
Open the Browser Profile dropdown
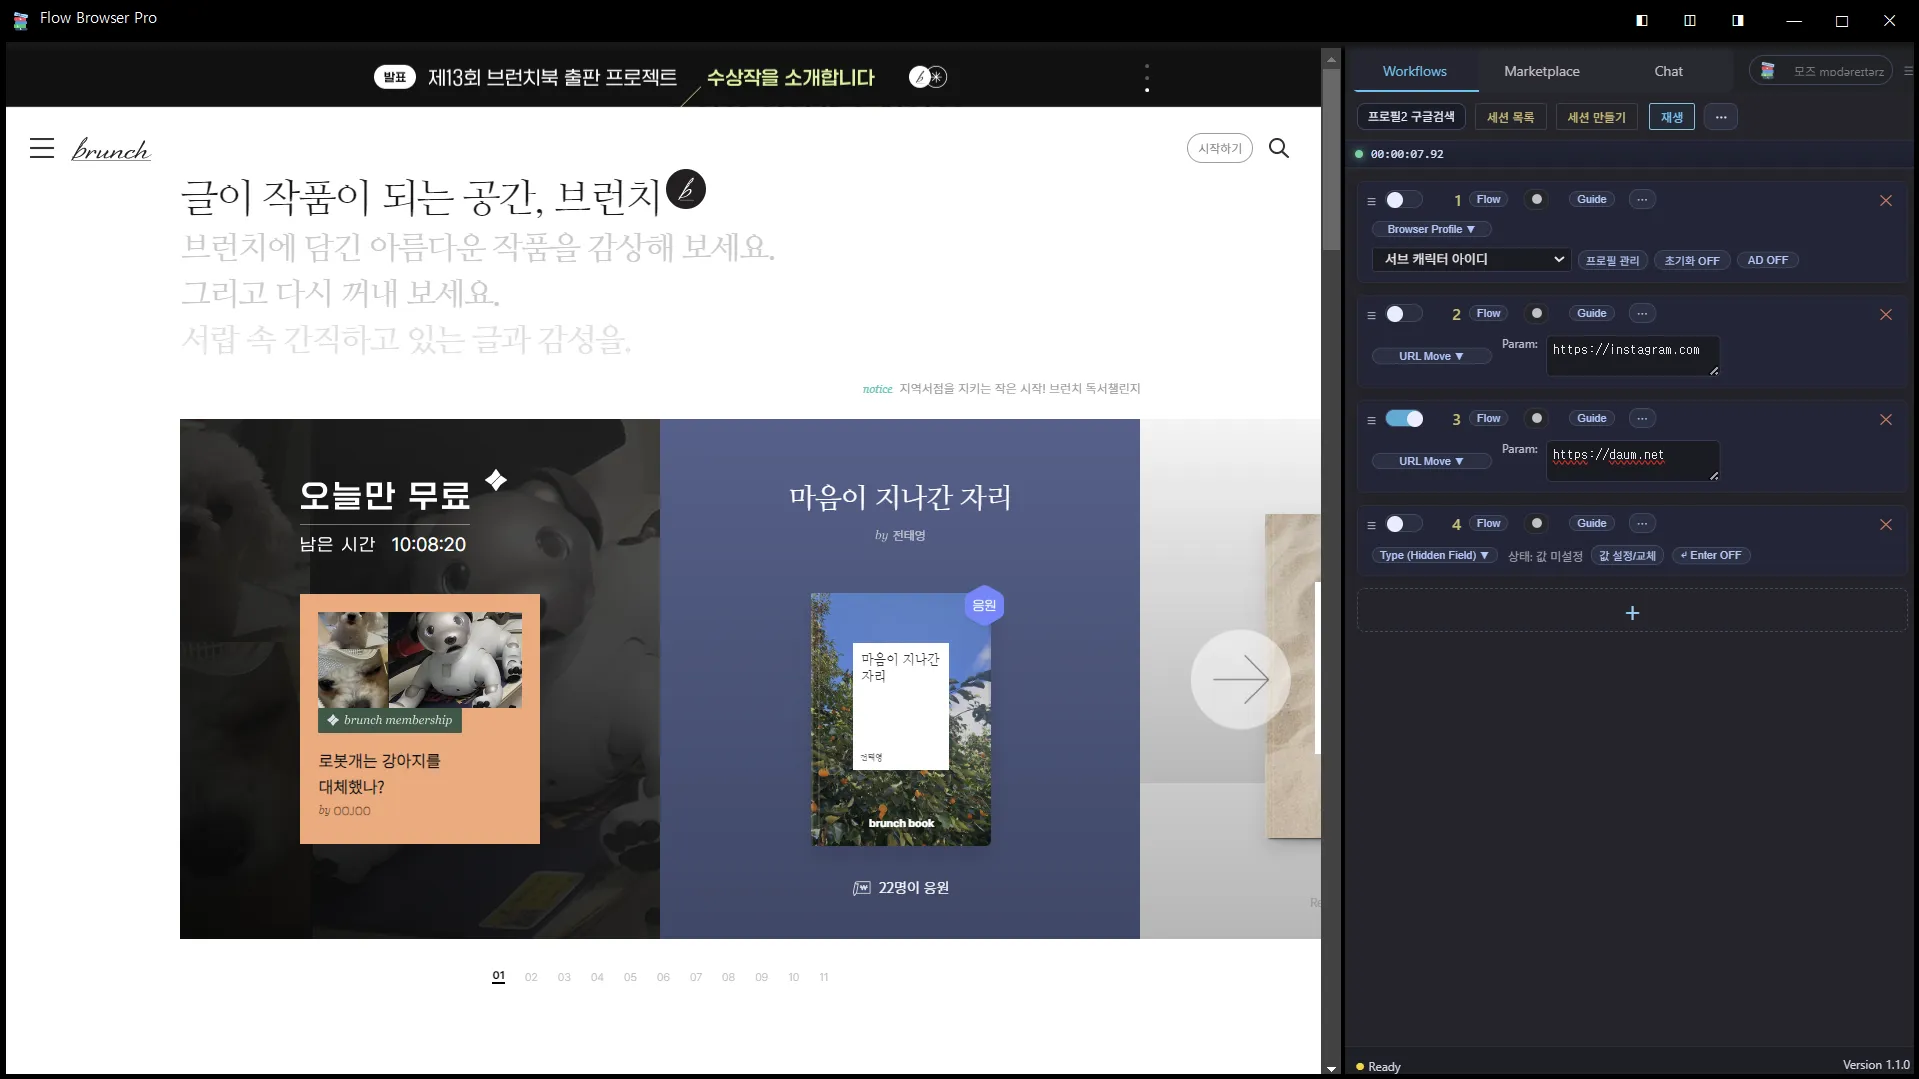click(1431, 229)
